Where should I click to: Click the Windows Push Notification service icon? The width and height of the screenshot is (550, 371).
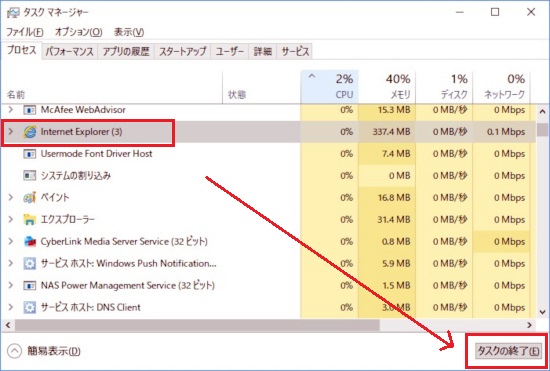click(x=30, y=263)
